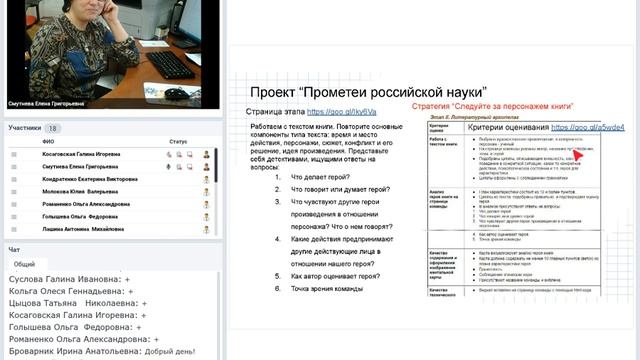Image resolution: width=640 pixels, height=360 pixels.
Task: Click red text Стратегия “Следуйте за персонажем книги”
Action: pyautogui.click(x=493, y=106)
